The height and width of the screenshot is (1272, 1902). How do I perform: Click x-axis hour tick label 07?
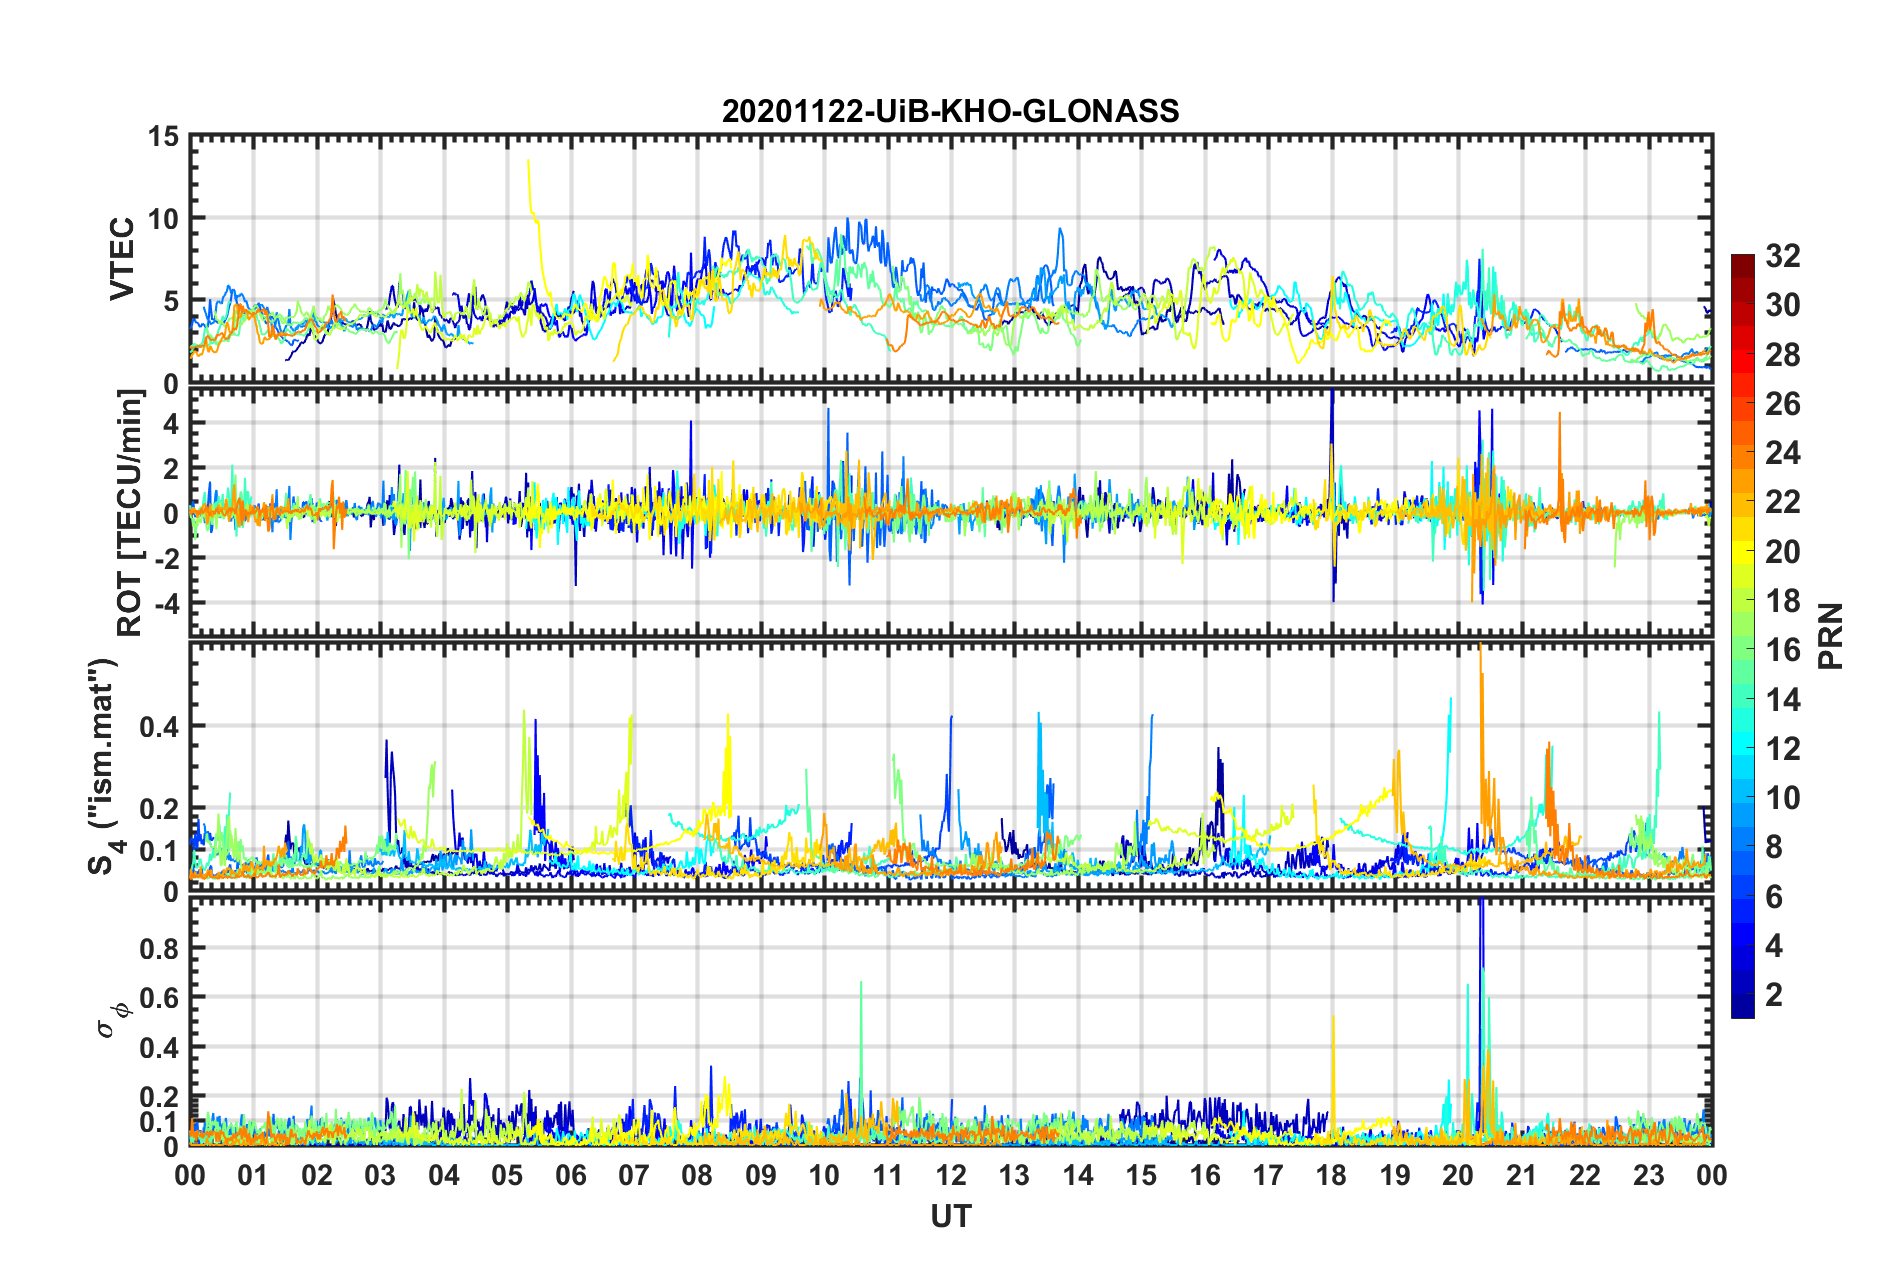pyautogui.click(x=634, y=1176)
